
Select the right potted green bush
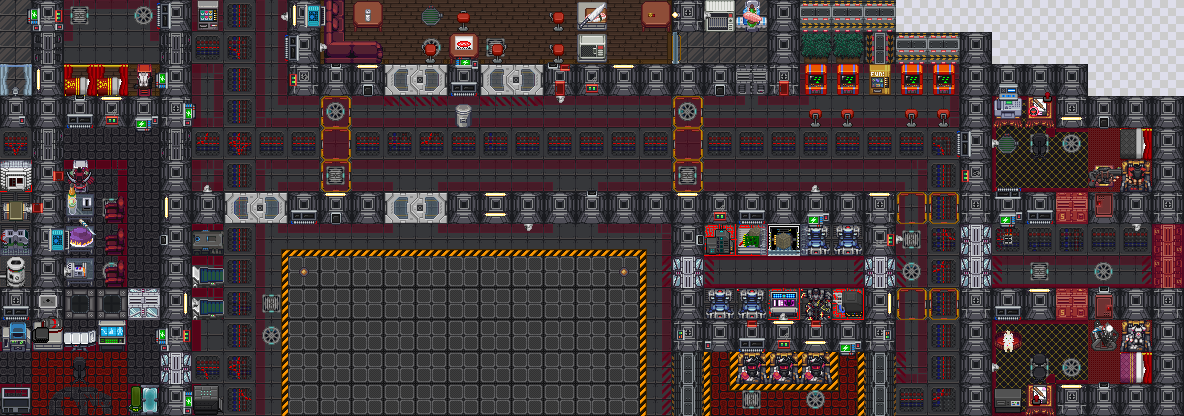click(x=848, y=47)
